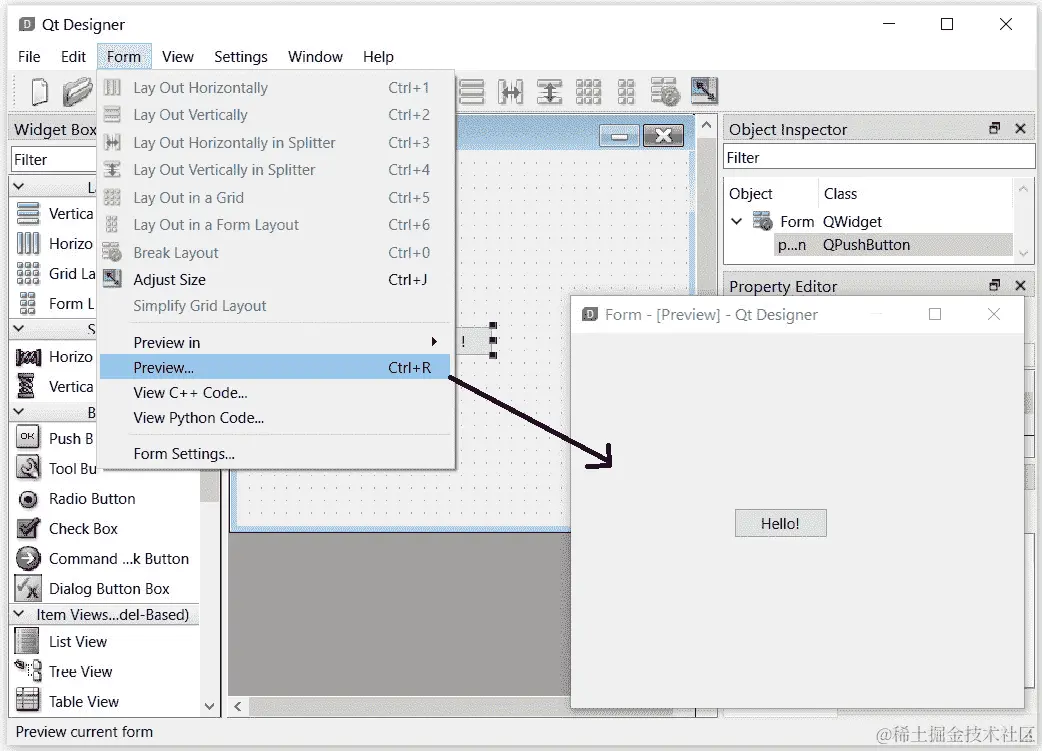
Task: Select Horizontal Spacer widget icon
Action: pyautogui.click(x=28, y=357)
